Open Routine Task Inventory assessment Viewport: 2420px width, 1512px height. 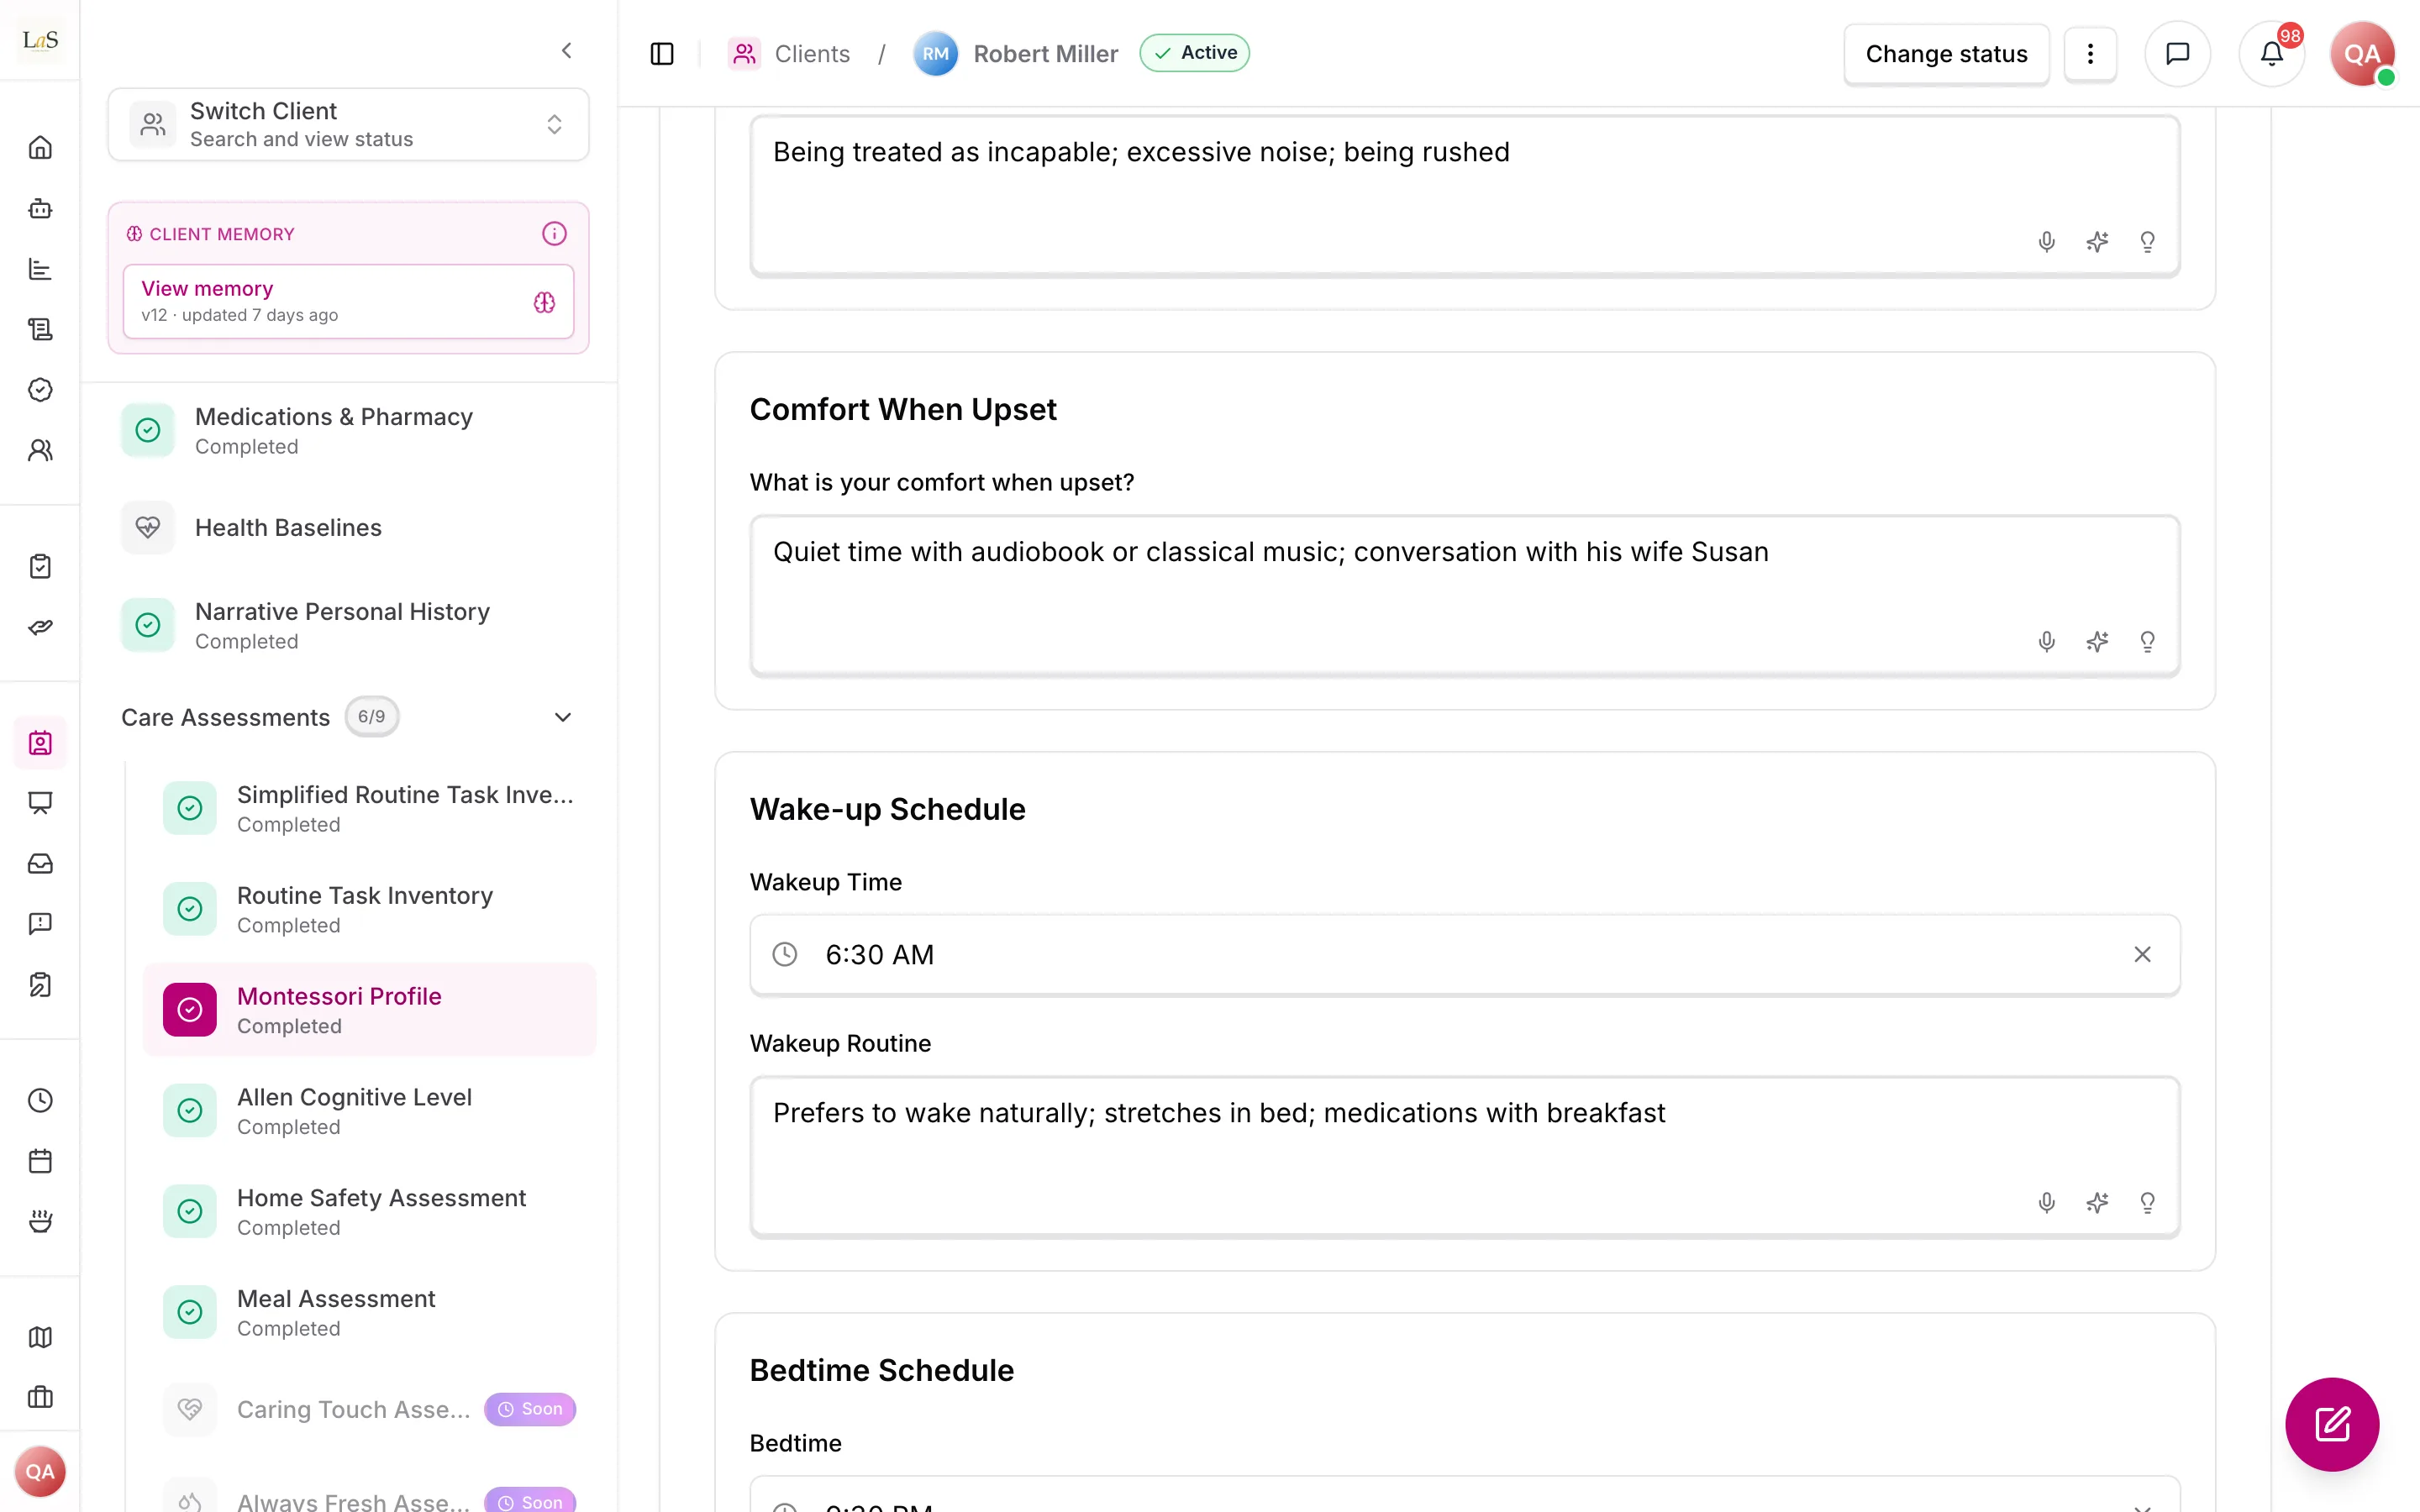pyautogui.click(x=370, y=909)
